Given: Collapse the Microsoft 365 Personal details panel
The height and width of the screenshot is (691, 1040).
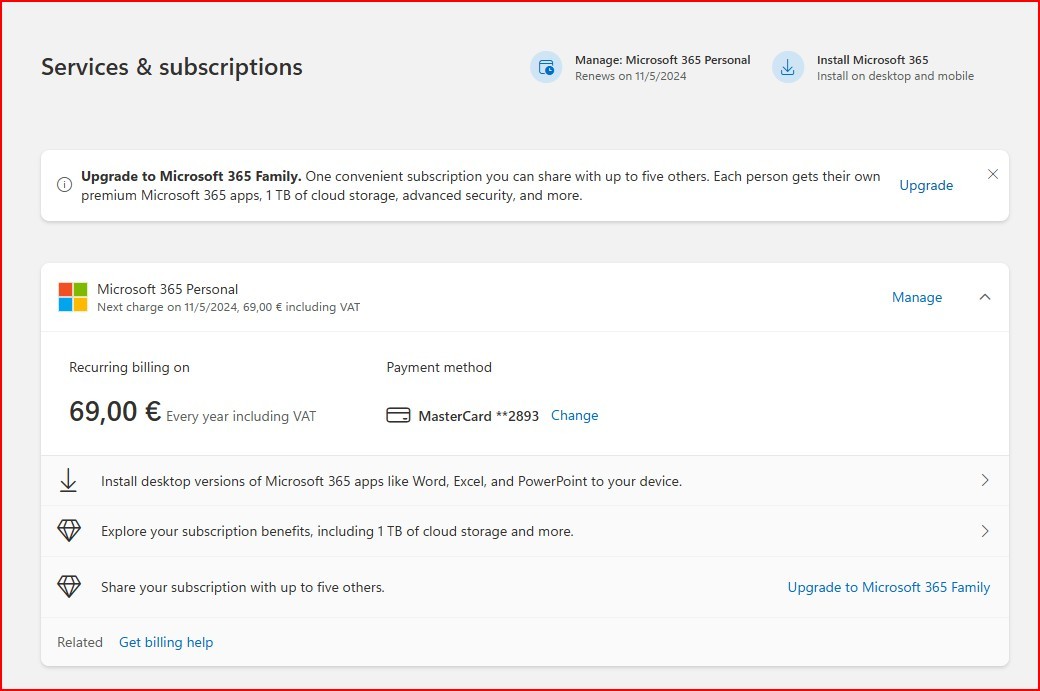Looking at the screenshot, I should [x=985, y=297].
